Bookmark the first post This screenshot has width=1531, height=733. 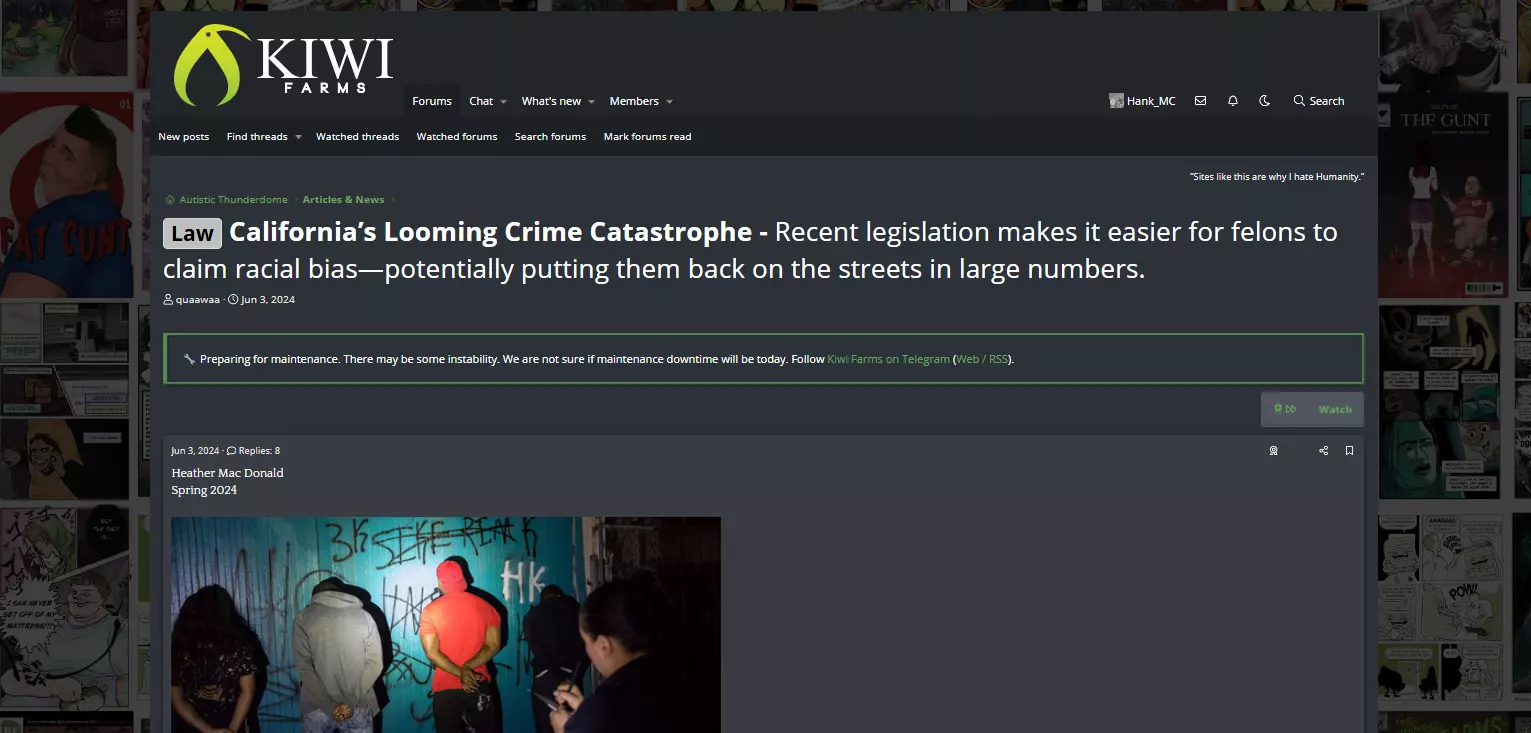[1349, 451]
